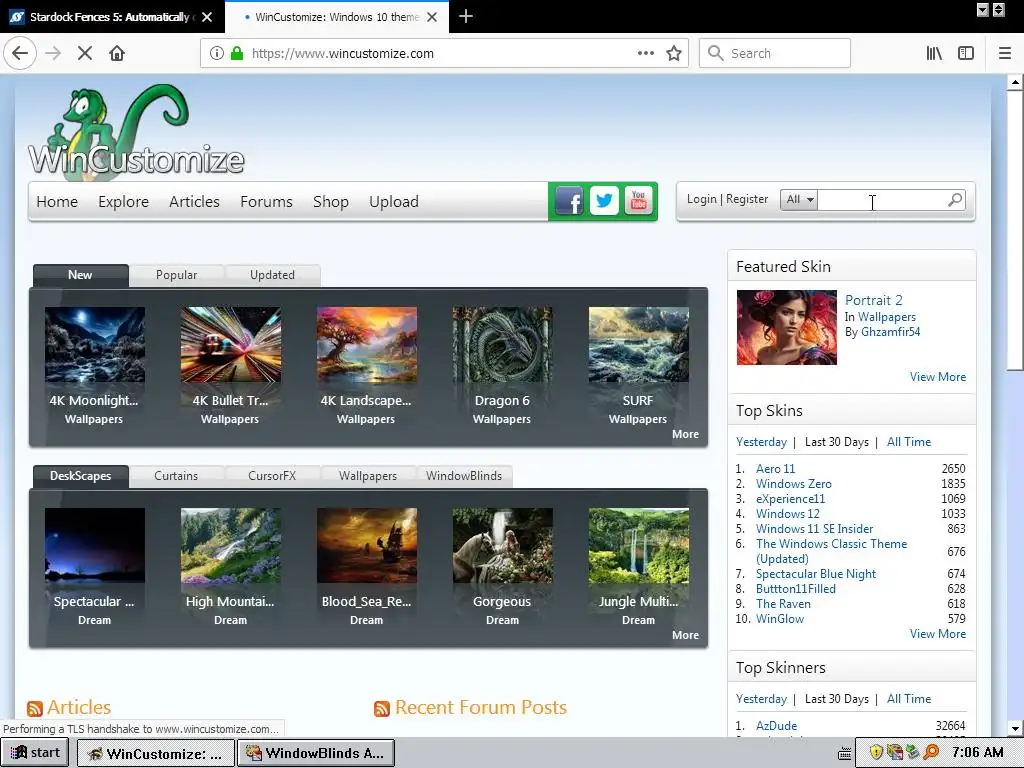
Task: Toggle the sidebar view icon
Action: (966, 54)
